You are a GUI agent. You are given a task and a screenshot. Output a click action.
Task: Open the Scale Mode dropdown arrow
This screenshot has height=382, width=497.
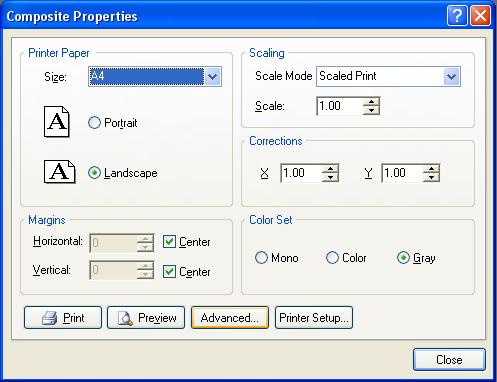(452, 77)
